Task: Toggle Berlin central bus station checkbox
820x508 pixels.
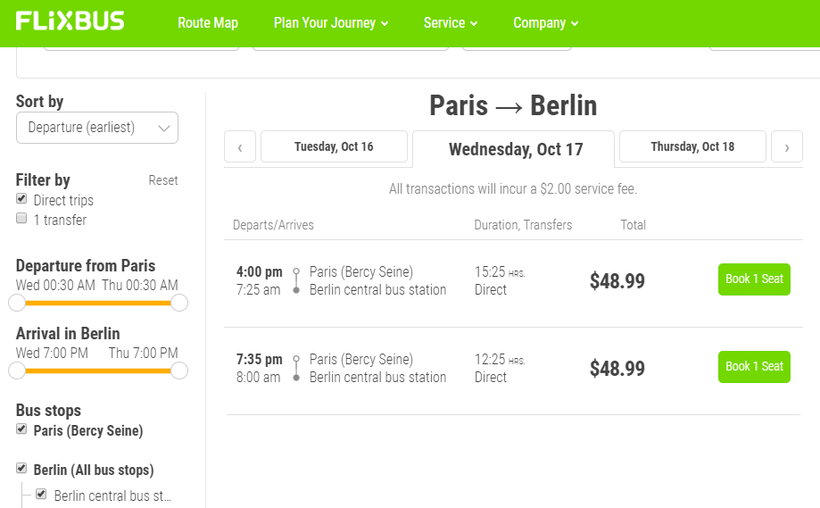Action: click(41, 494)
